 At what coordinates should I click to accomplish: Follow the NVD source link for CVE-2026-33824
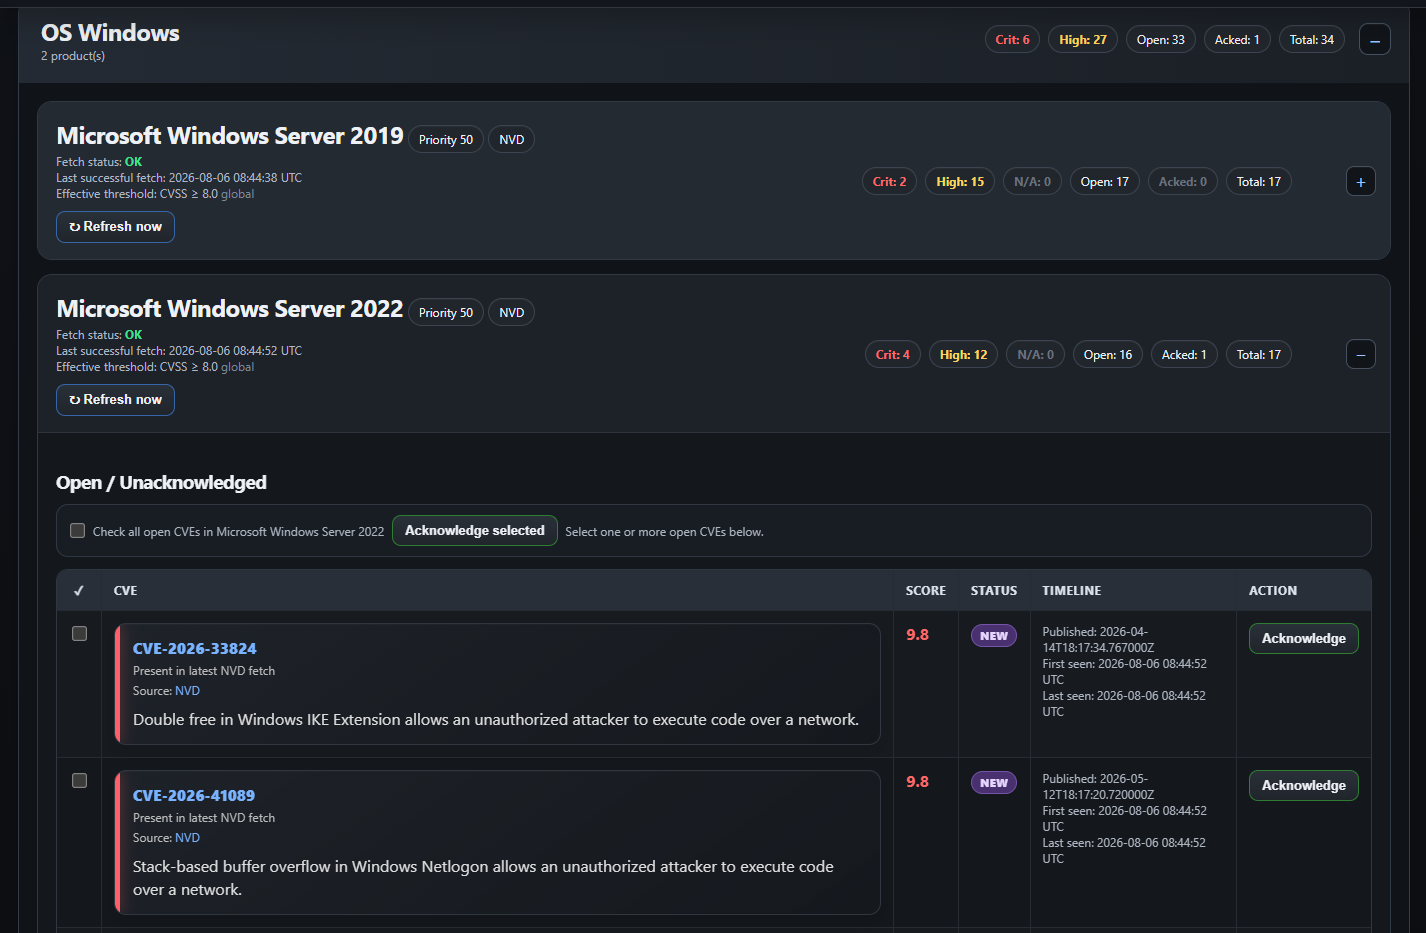point(187,691)
